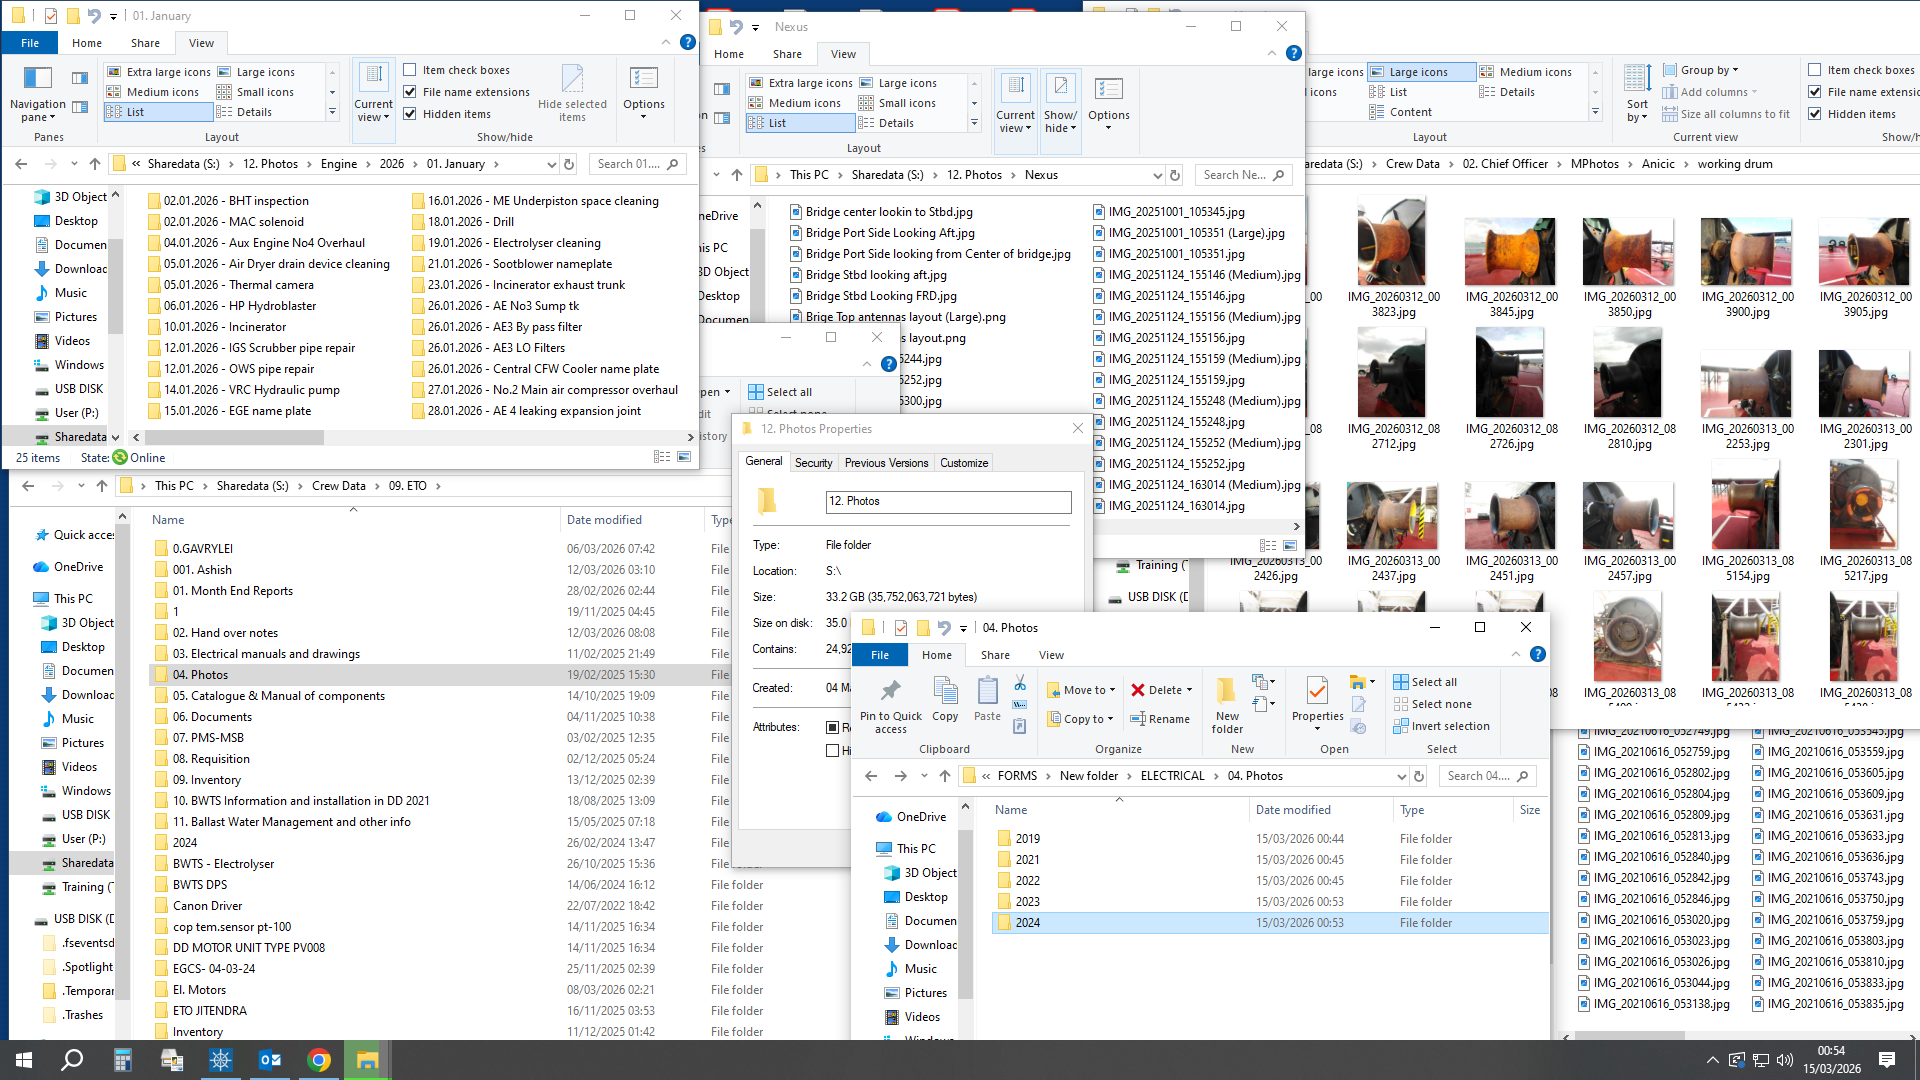This screenshot has width=1920, height=1080.
Task: Expand the Delete dropdown arrow
Action: [x=1189, y=690]
